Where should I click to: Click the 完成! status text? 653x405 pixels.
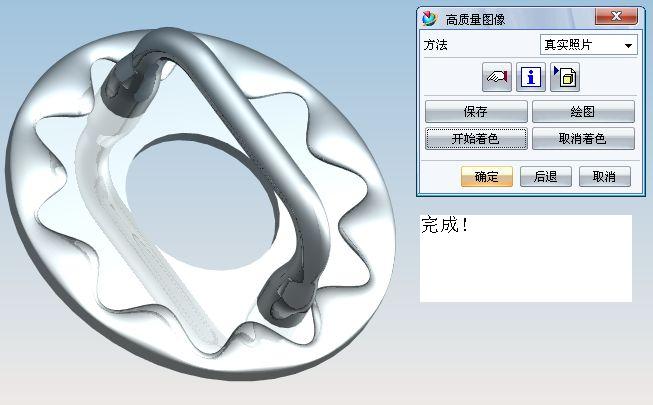coord(444,225)
